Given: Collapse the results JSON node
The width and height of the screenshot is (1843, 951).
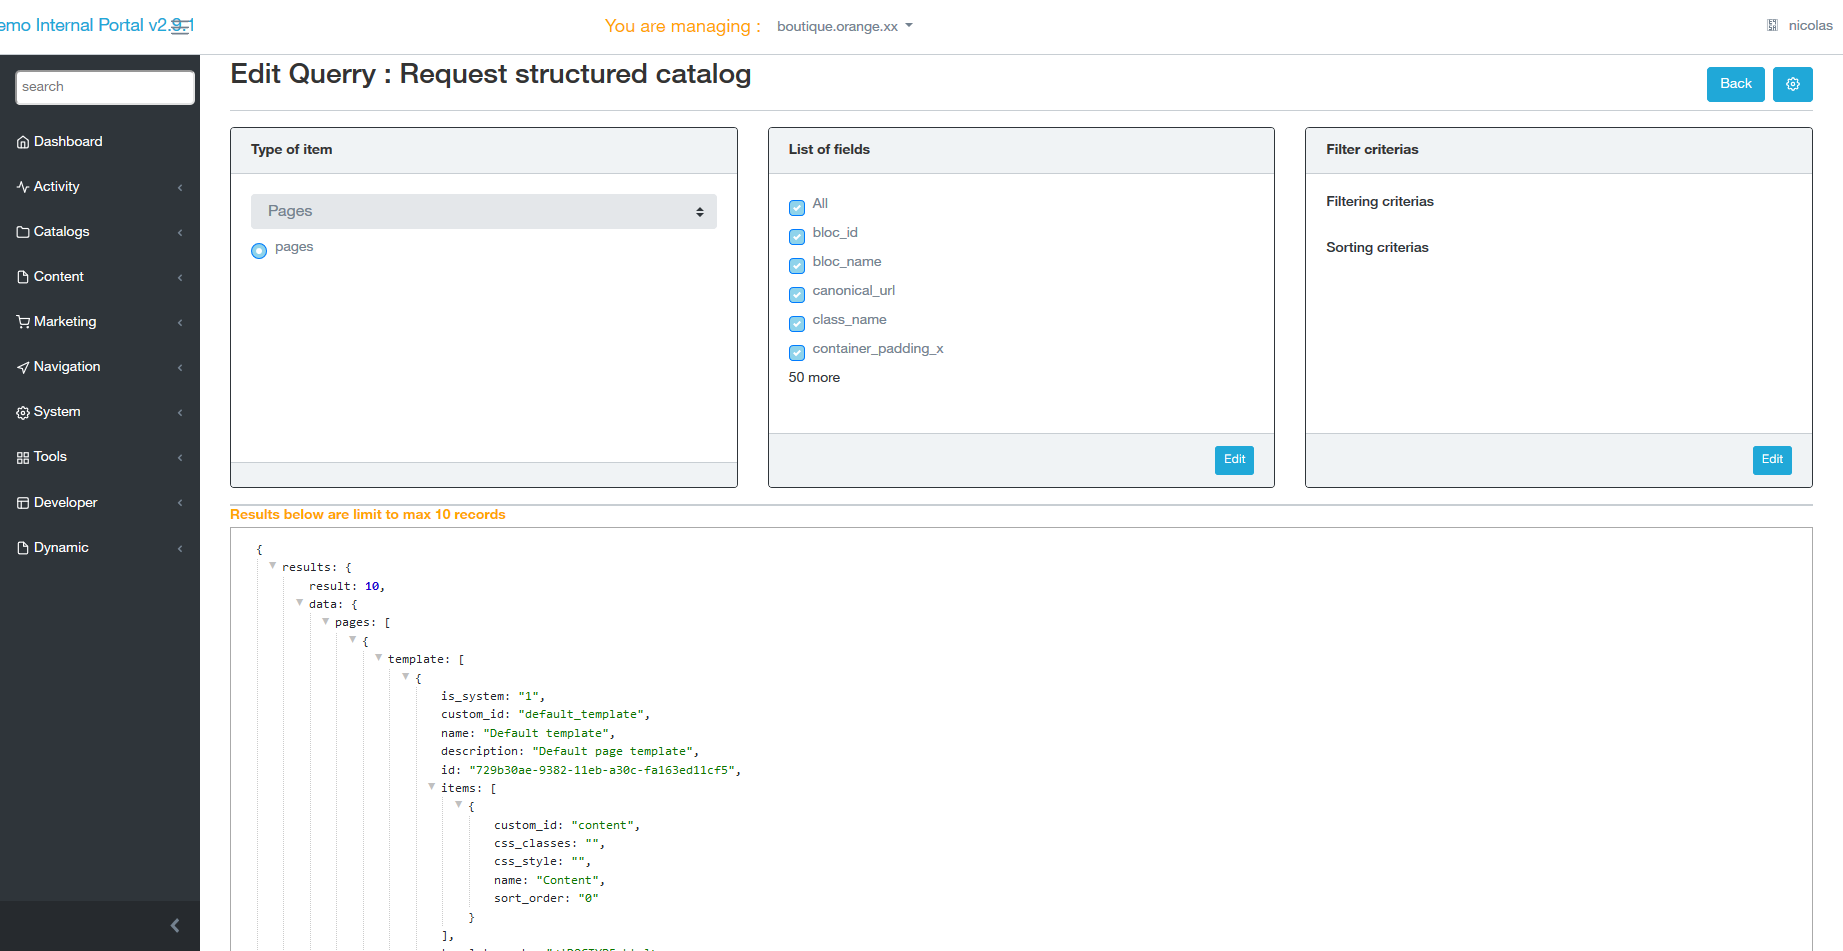Looking at the screenshot, I should tap(272, 566).
